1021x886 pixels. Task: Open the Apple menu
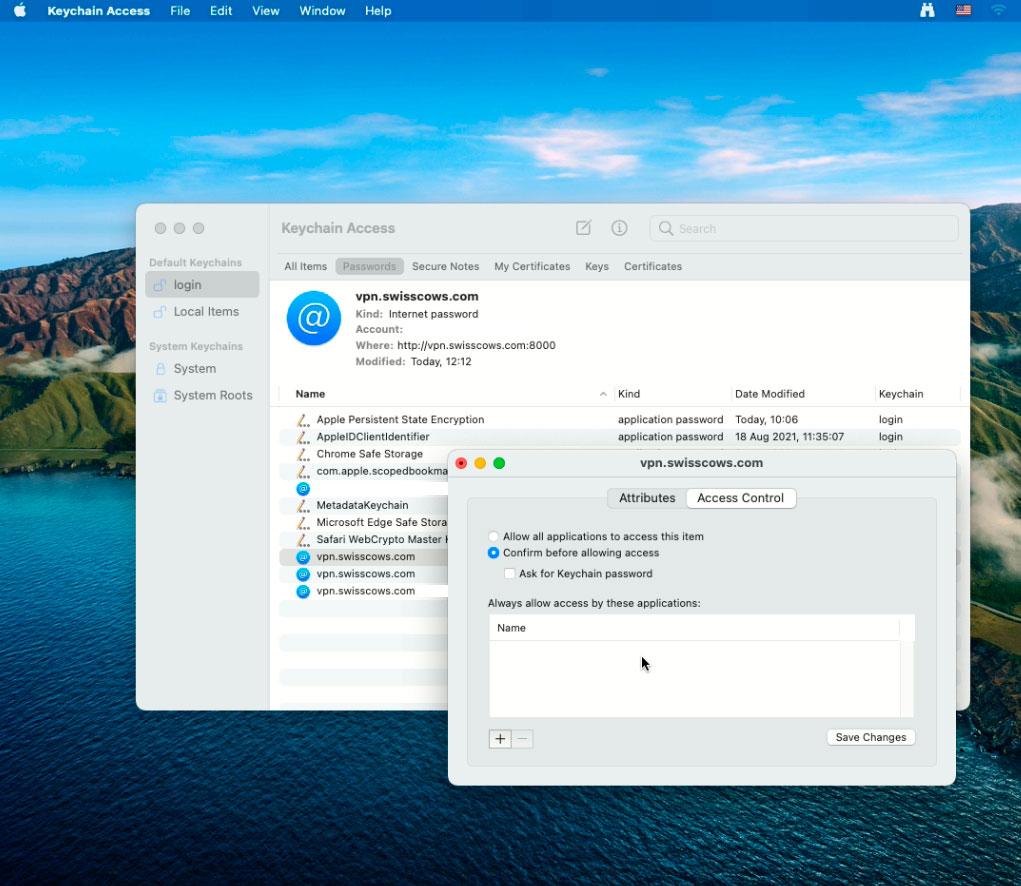point(20,10)
